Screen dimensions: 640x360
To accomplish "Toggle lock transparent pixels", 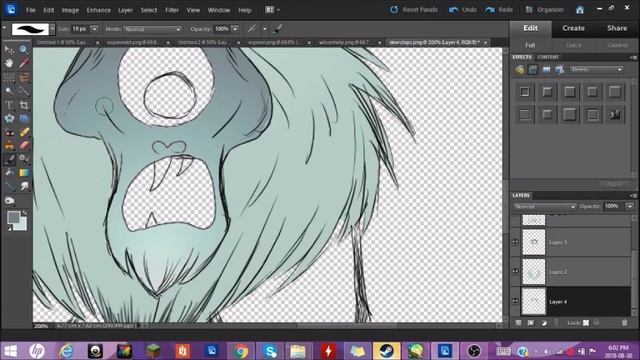I will point(586,323).
